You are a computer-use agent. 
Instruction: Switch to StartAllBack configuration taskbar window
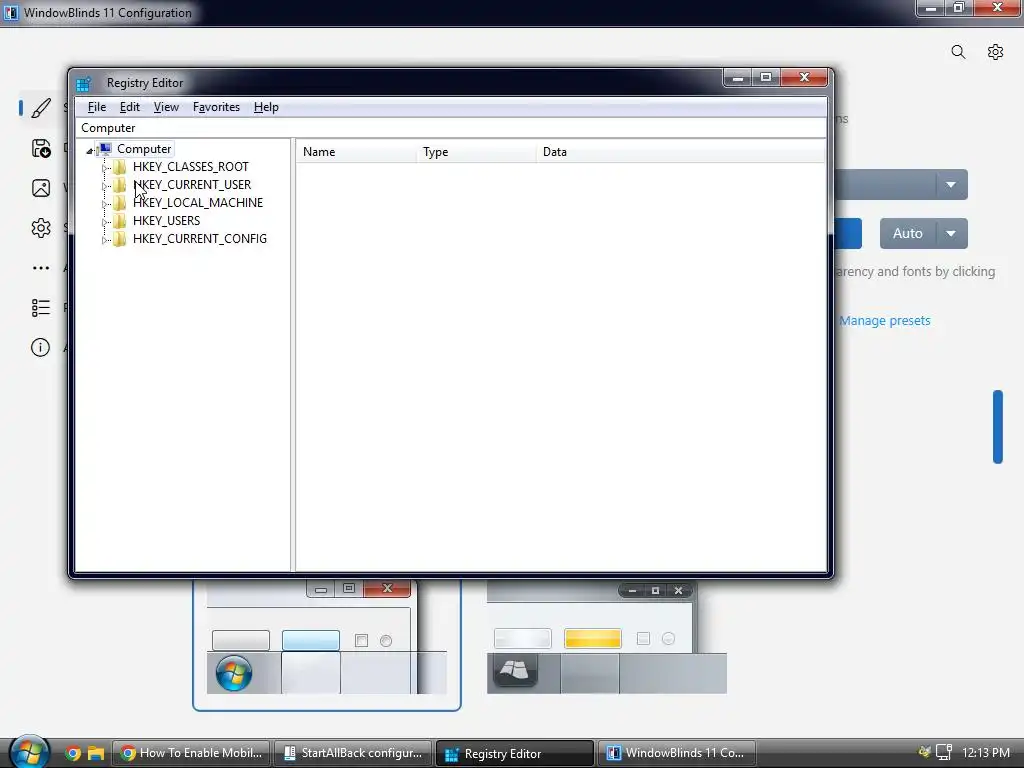pyautogui.click(x=353, y=753)
